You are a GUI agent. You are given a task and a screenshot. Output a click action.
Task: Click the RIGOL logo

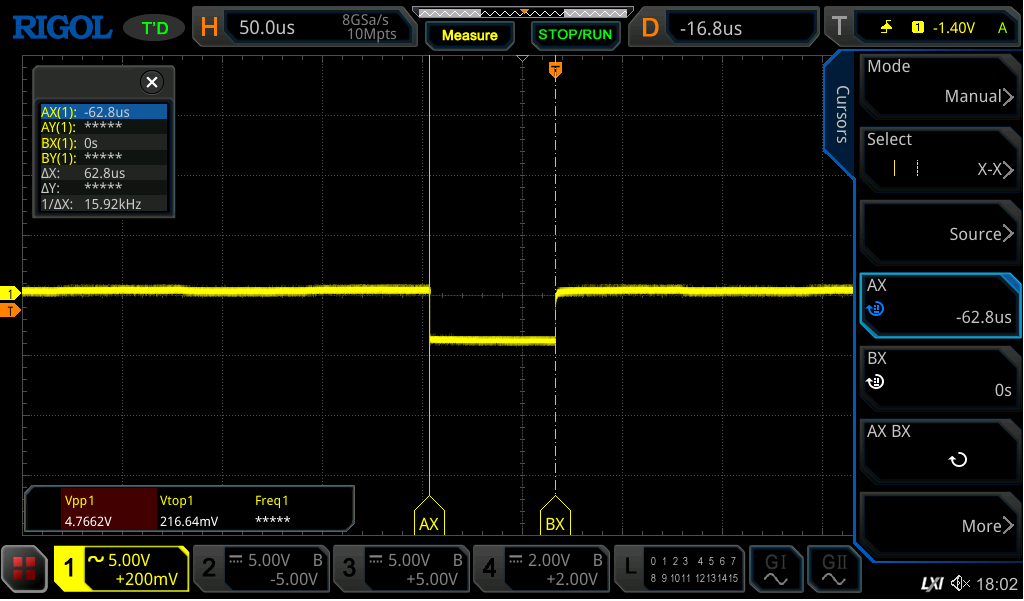tap(62, 27)
